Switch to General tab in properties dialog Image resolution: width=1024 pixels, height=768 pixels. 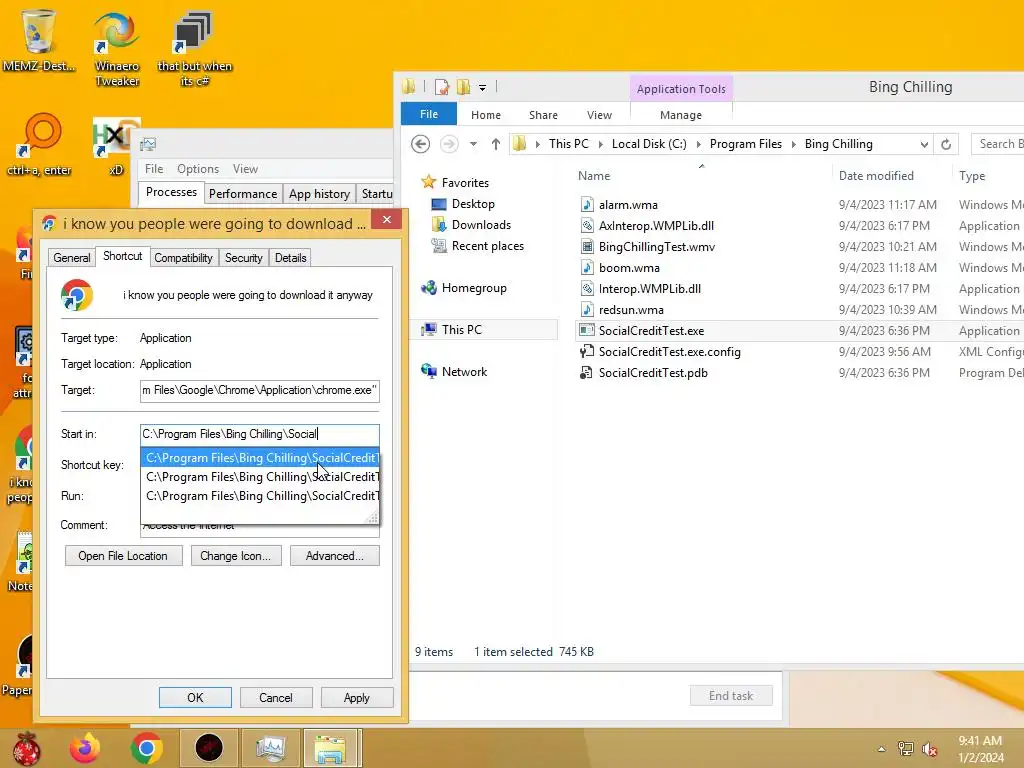tap(72, 258)
